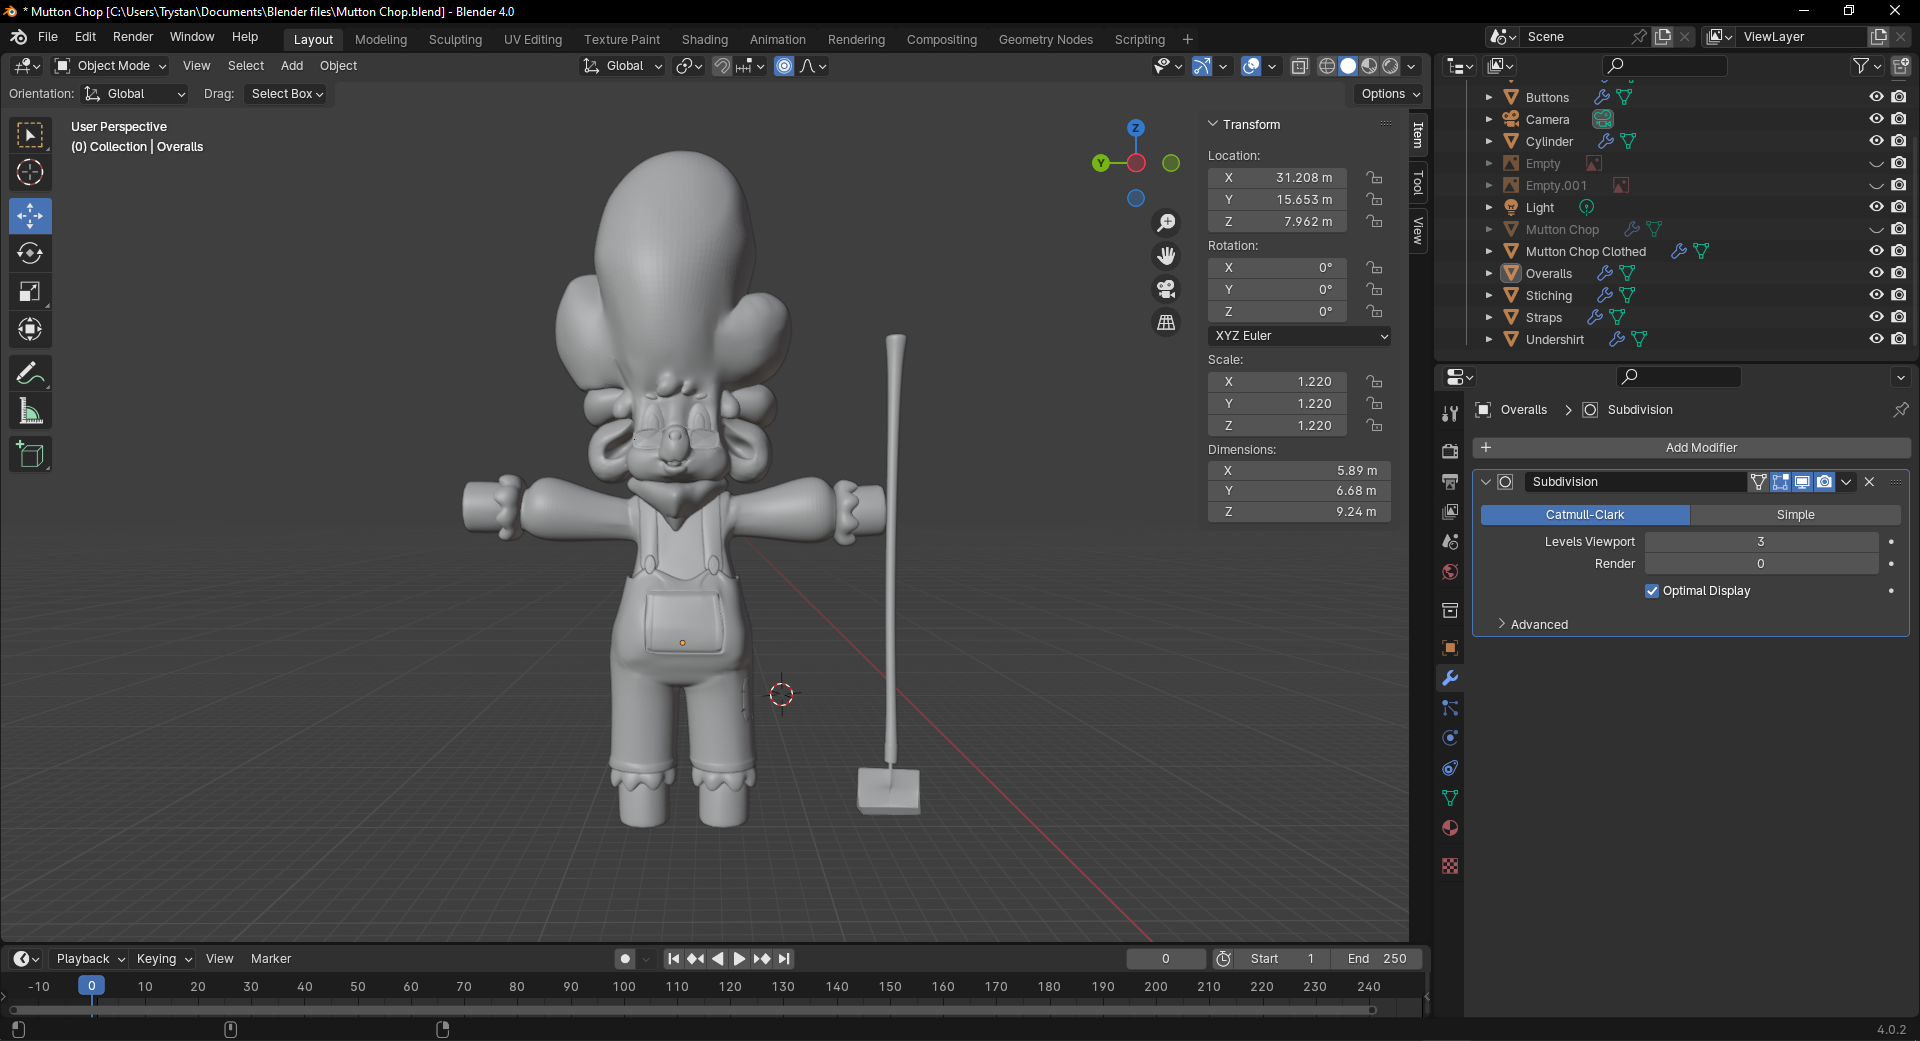The image size is (1920, 1041).
Task: Switch to orthographic/perspective grid view icon
Action: [1166, 323]
